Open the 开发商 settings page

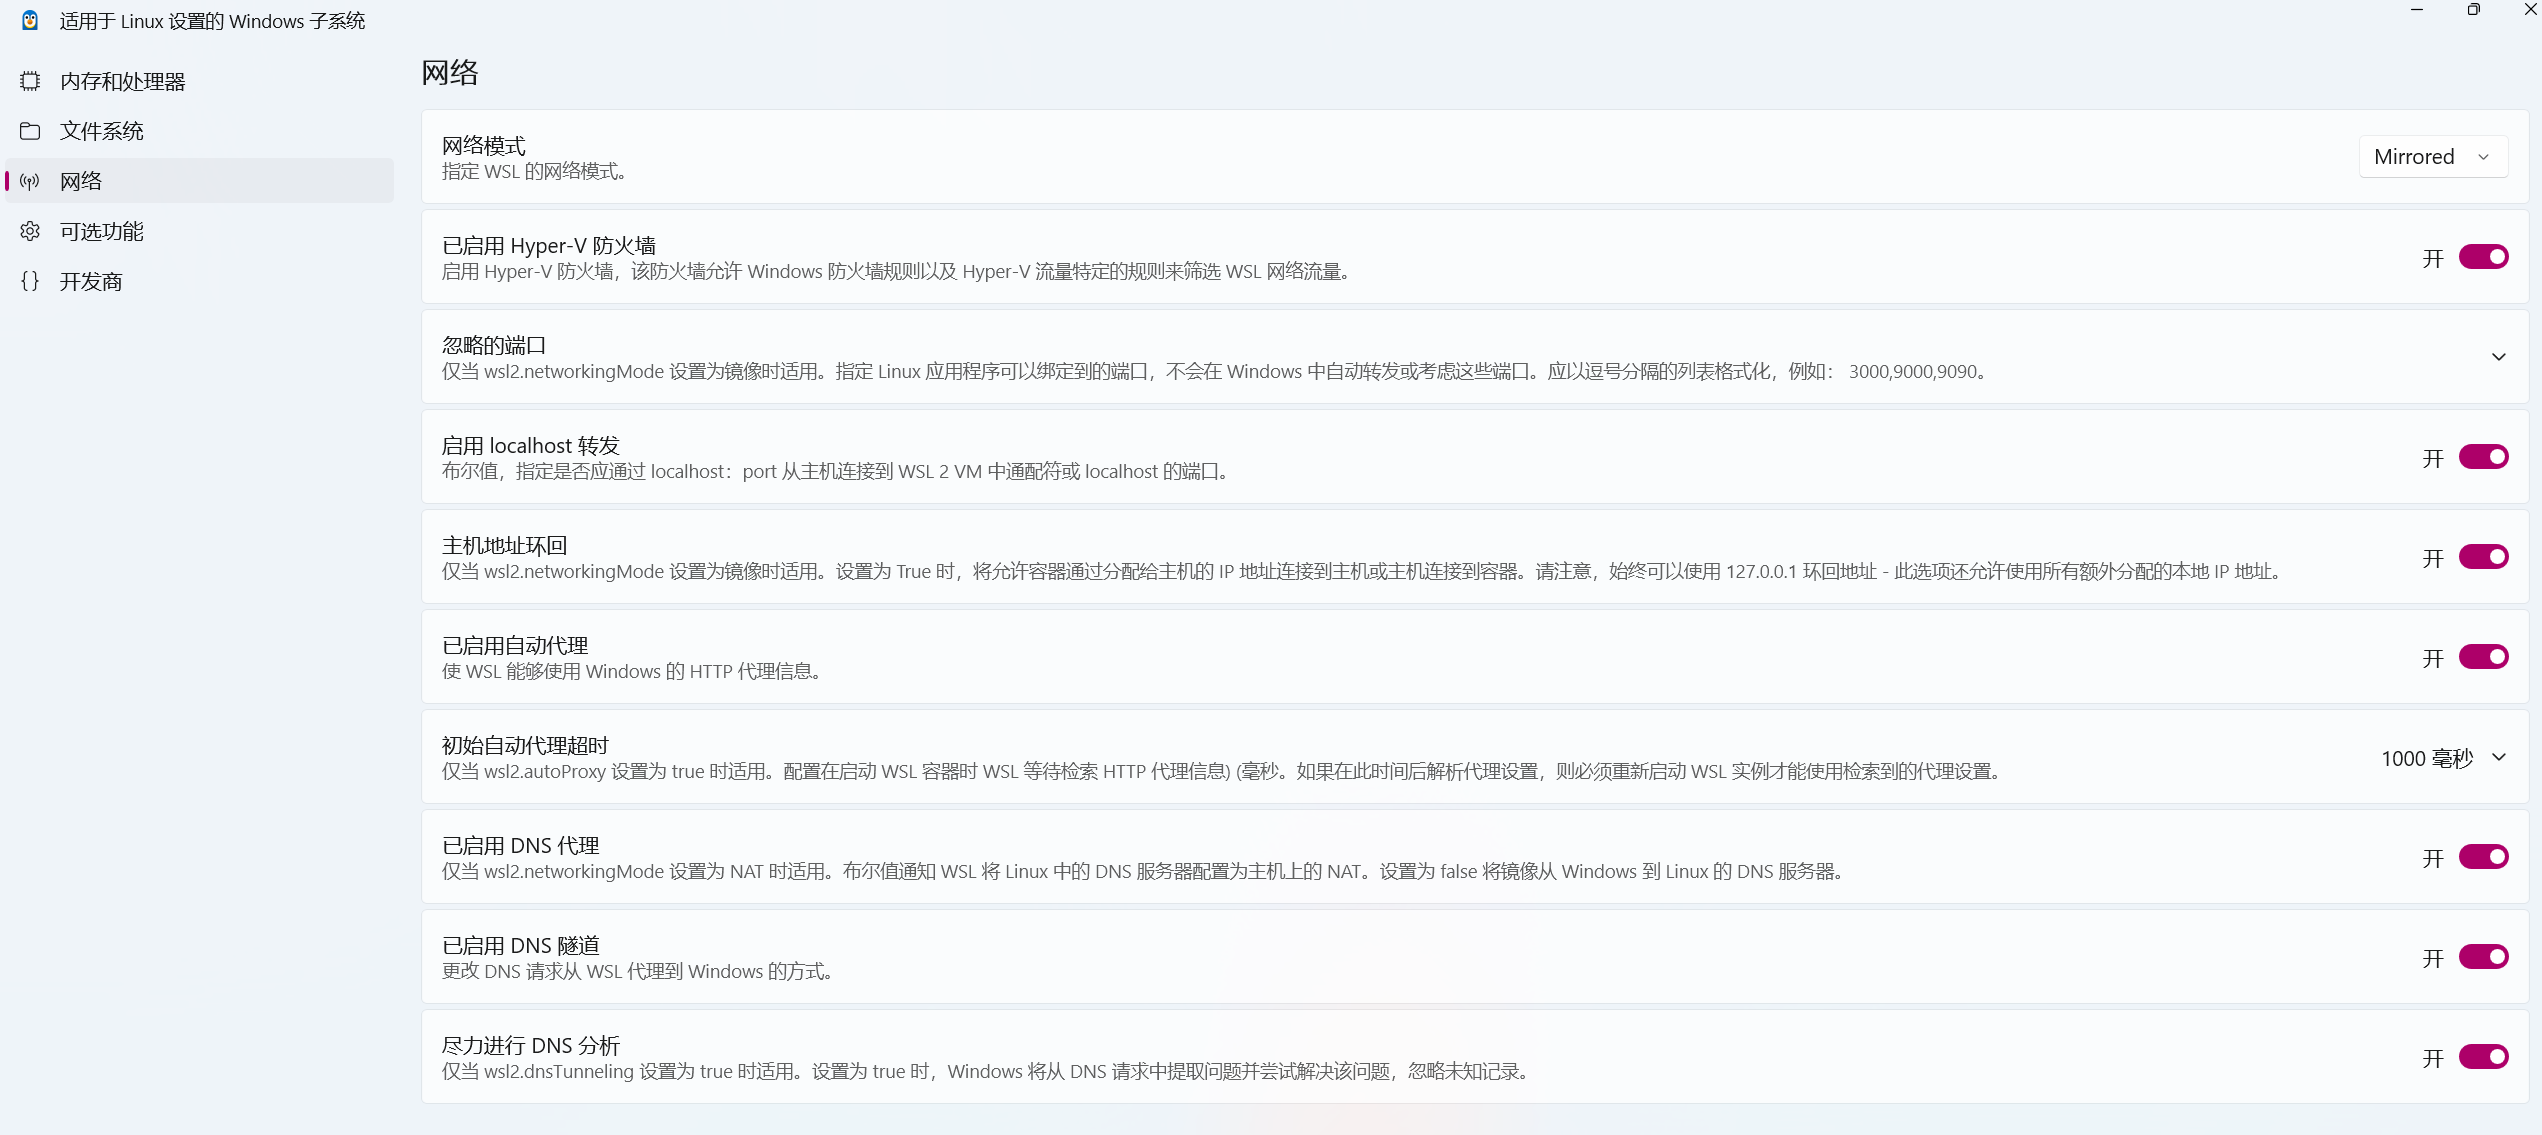point(91,281)
